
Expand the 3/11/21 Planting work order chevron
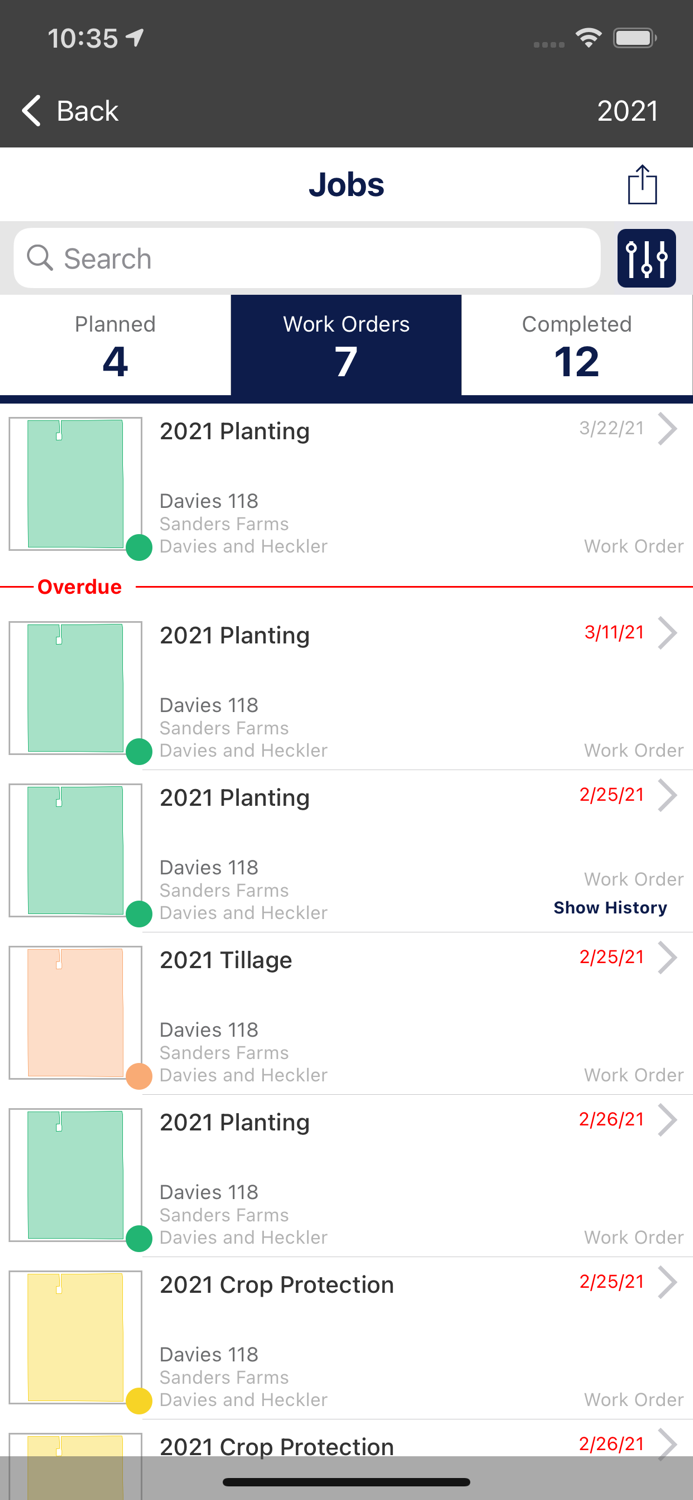pyautogui.click(x=667, y=633)
